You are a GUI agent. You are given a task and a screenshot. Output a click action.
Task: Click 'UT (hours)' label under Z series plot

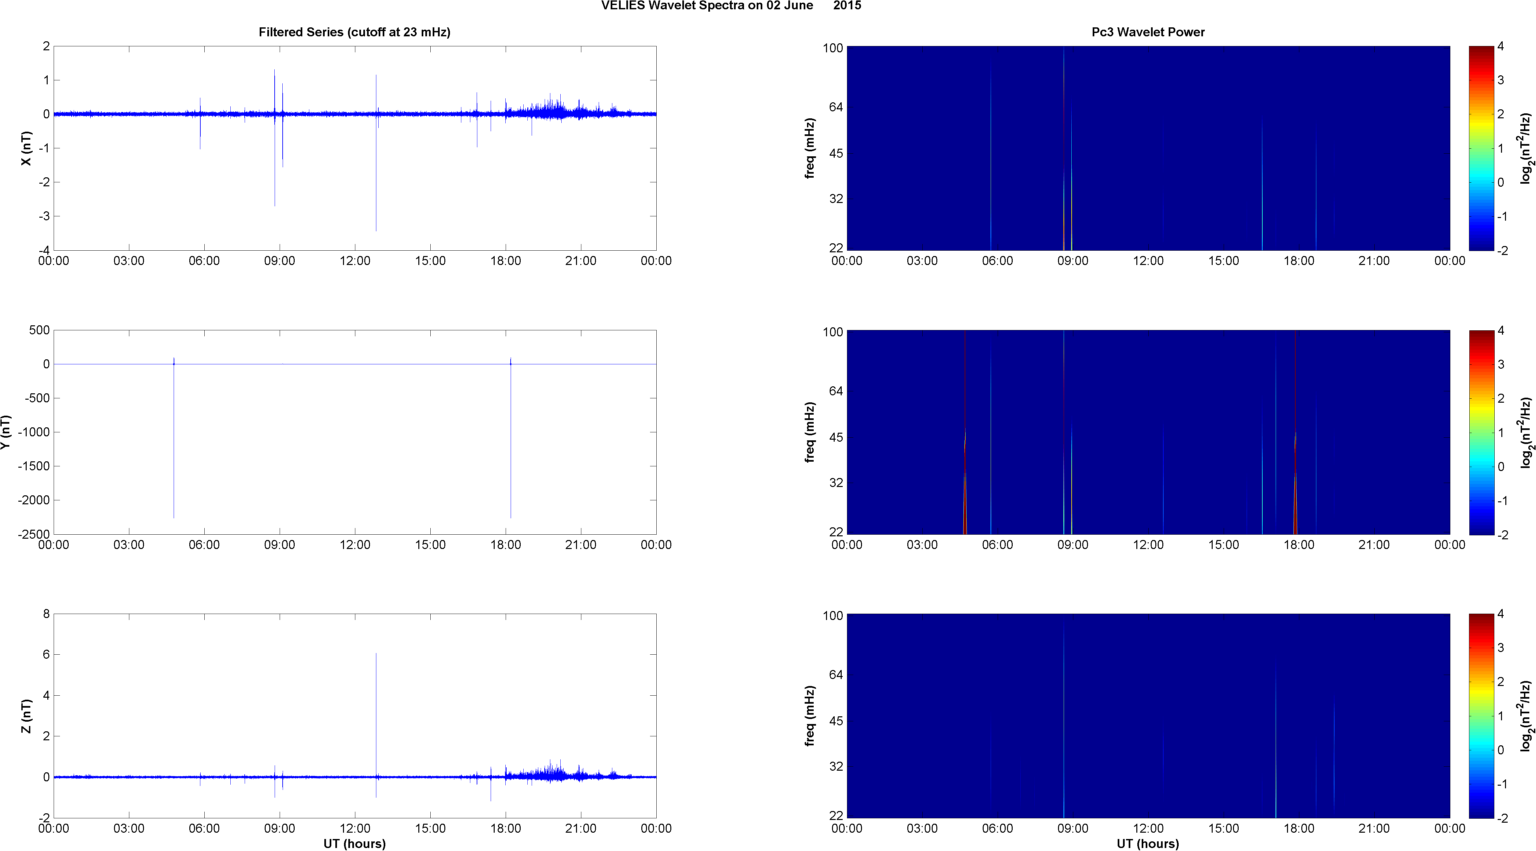tap(355, 843)
